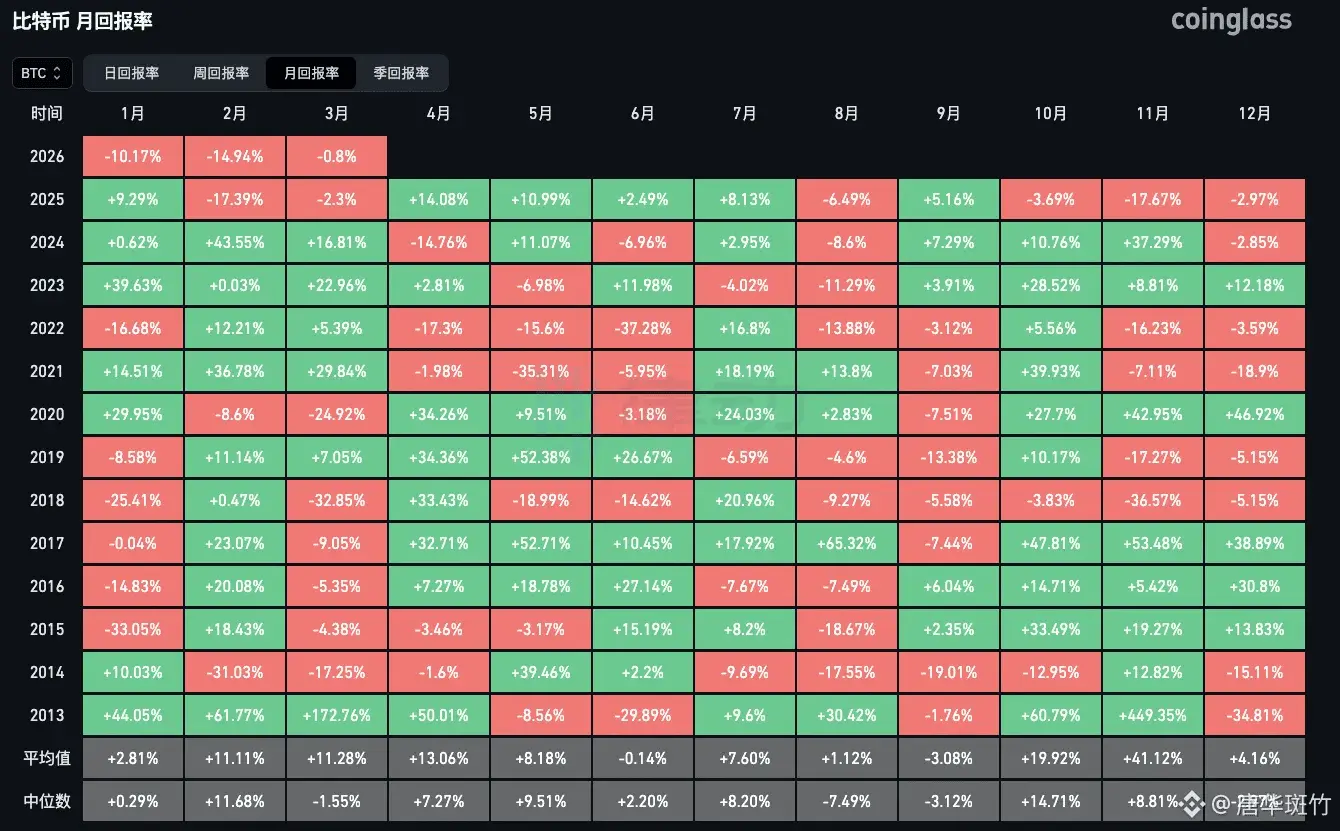Click the +27.14% cell in 2016
The image size is (1340, 831).
click(643, 586)
